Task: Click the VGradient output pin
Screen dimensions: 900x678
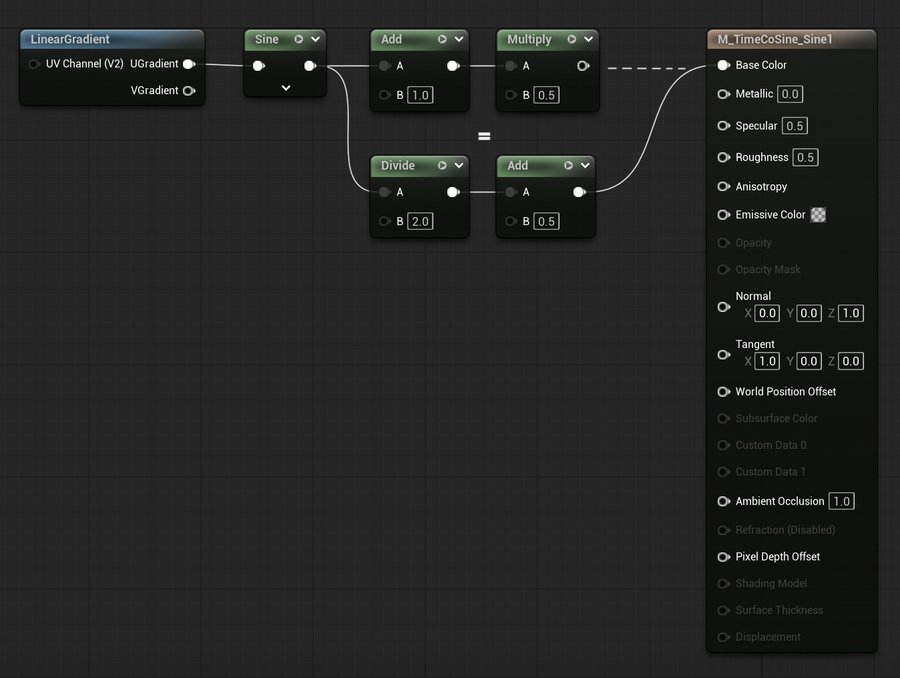Action: [x=188, y=91]
